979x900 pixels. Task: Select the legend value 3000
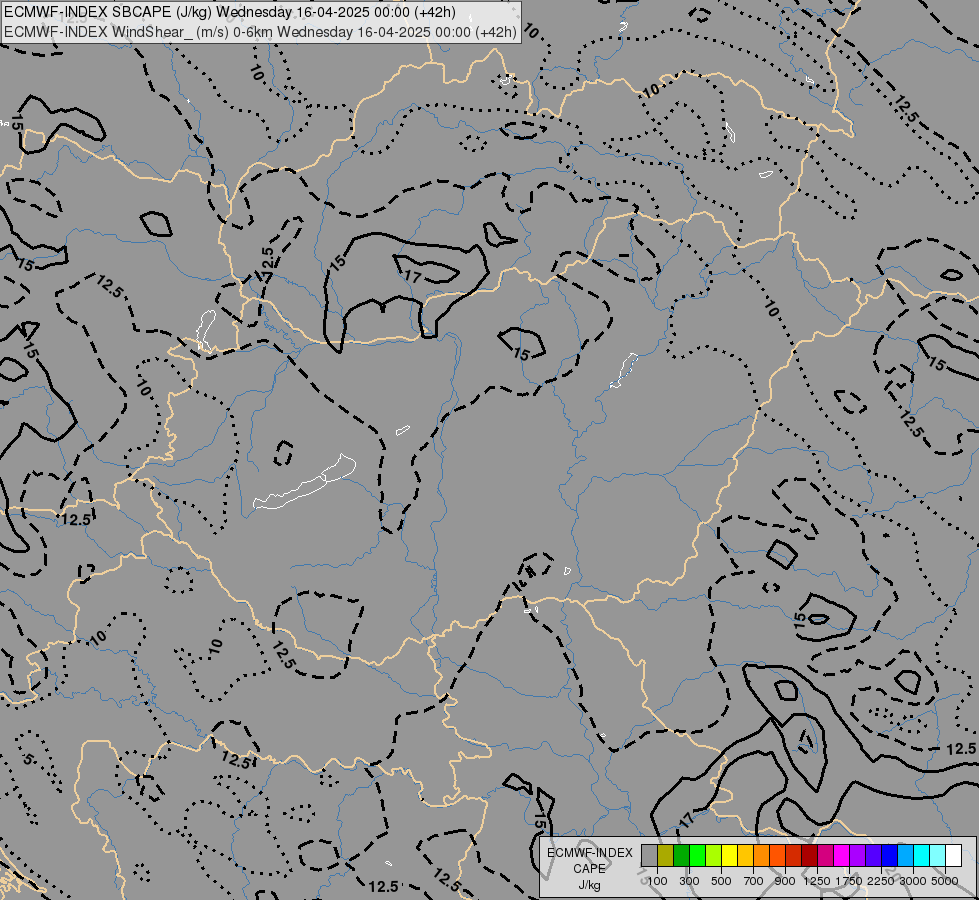point(913,881)
